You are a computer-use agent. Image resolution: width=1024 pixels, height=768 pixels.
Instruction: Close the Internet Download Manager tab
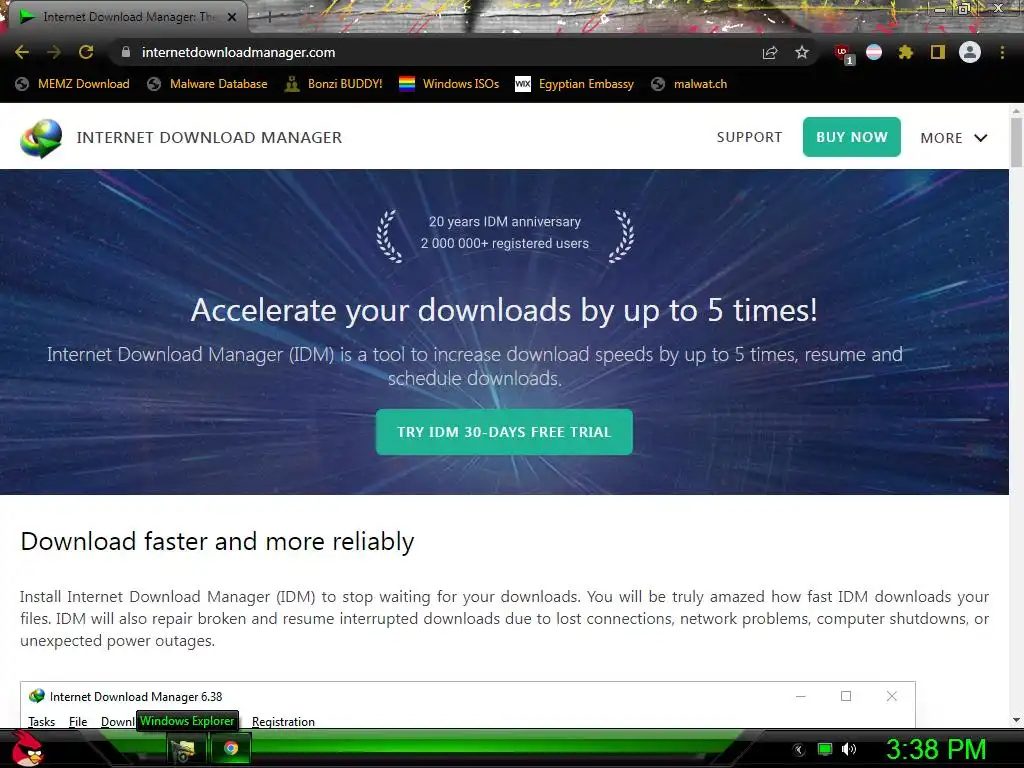232,17
